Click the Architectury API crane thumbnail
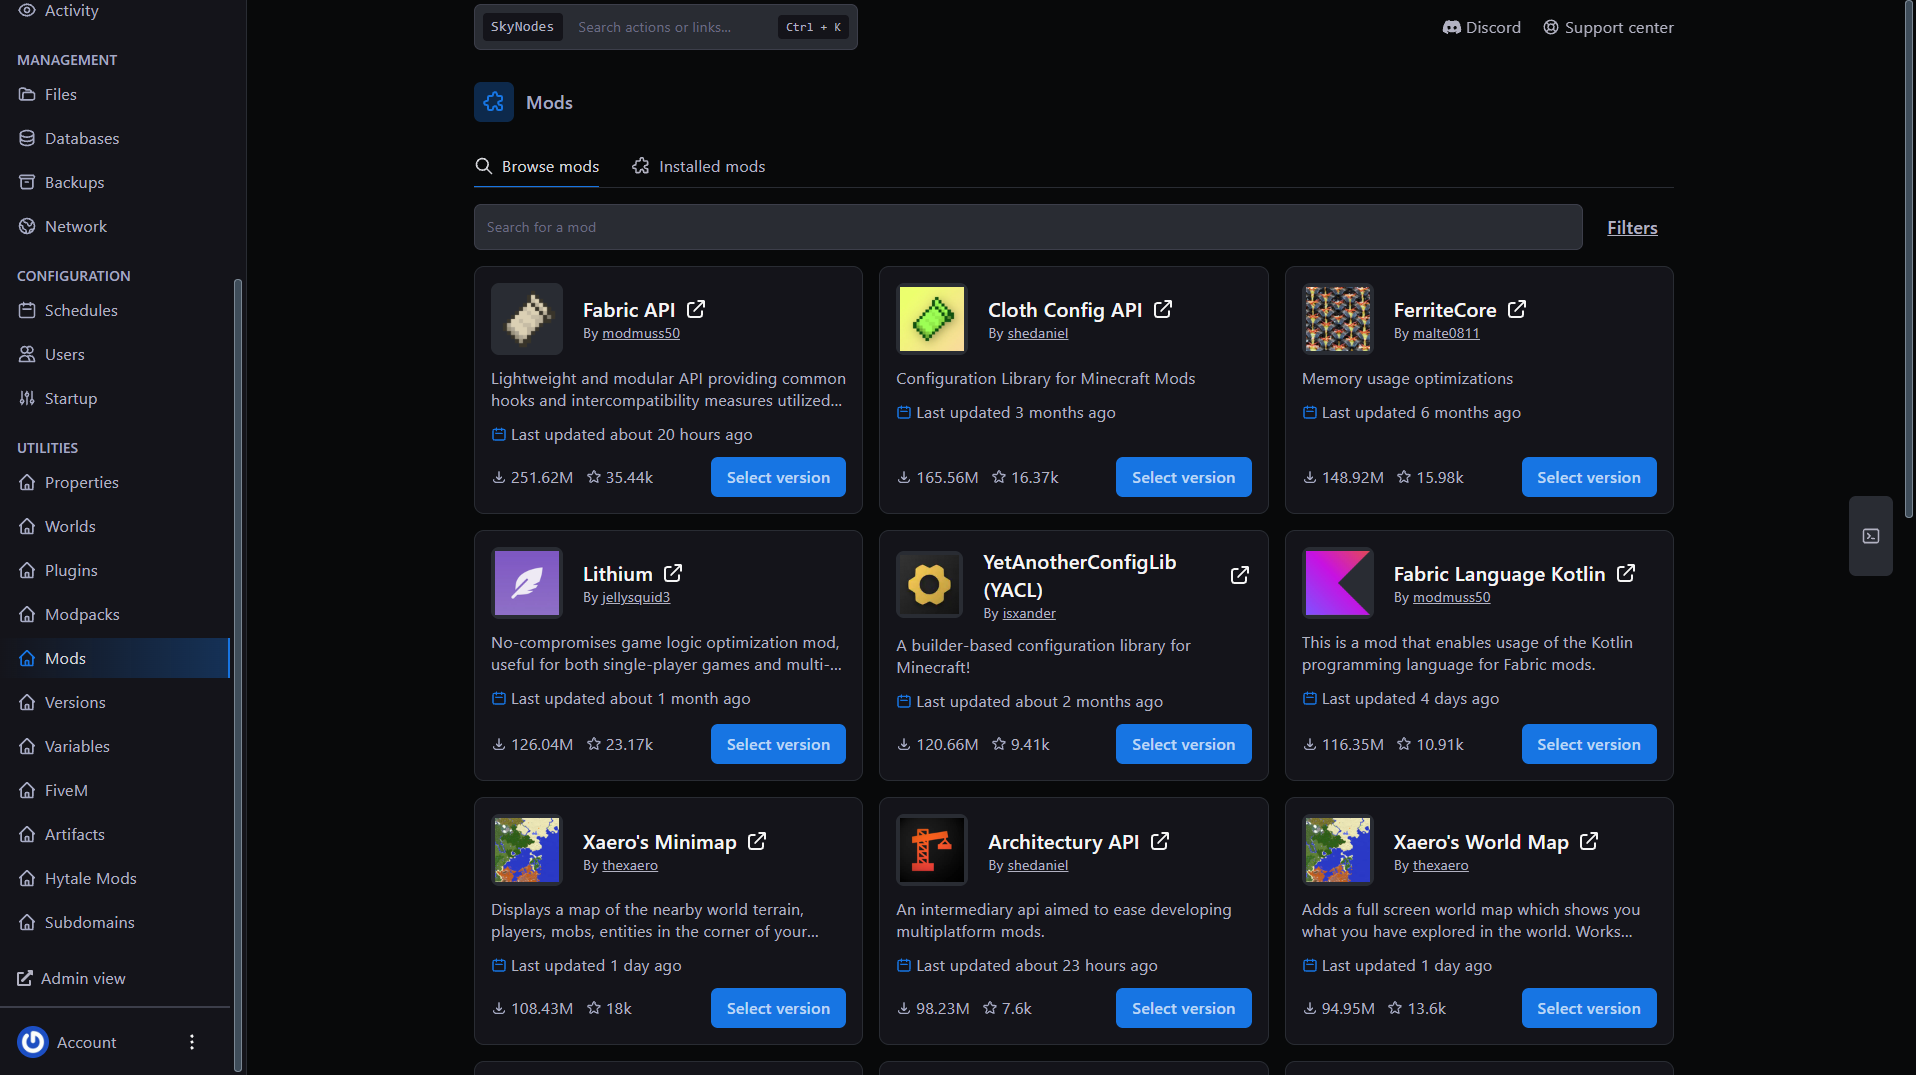The height and width of the screenshot is (1075, 1916). 932,850
